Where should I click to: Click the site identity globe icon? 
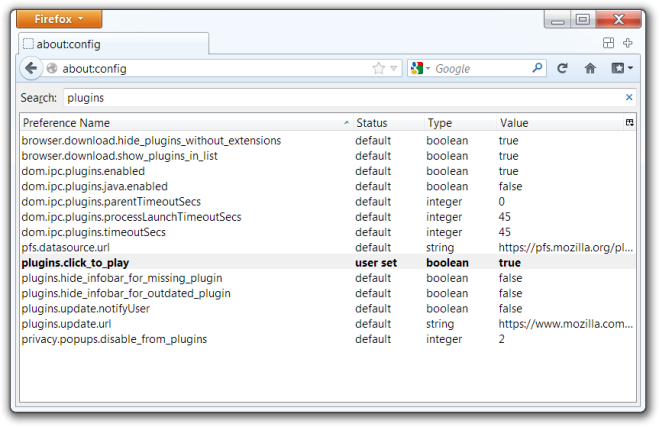coord(52,68)
